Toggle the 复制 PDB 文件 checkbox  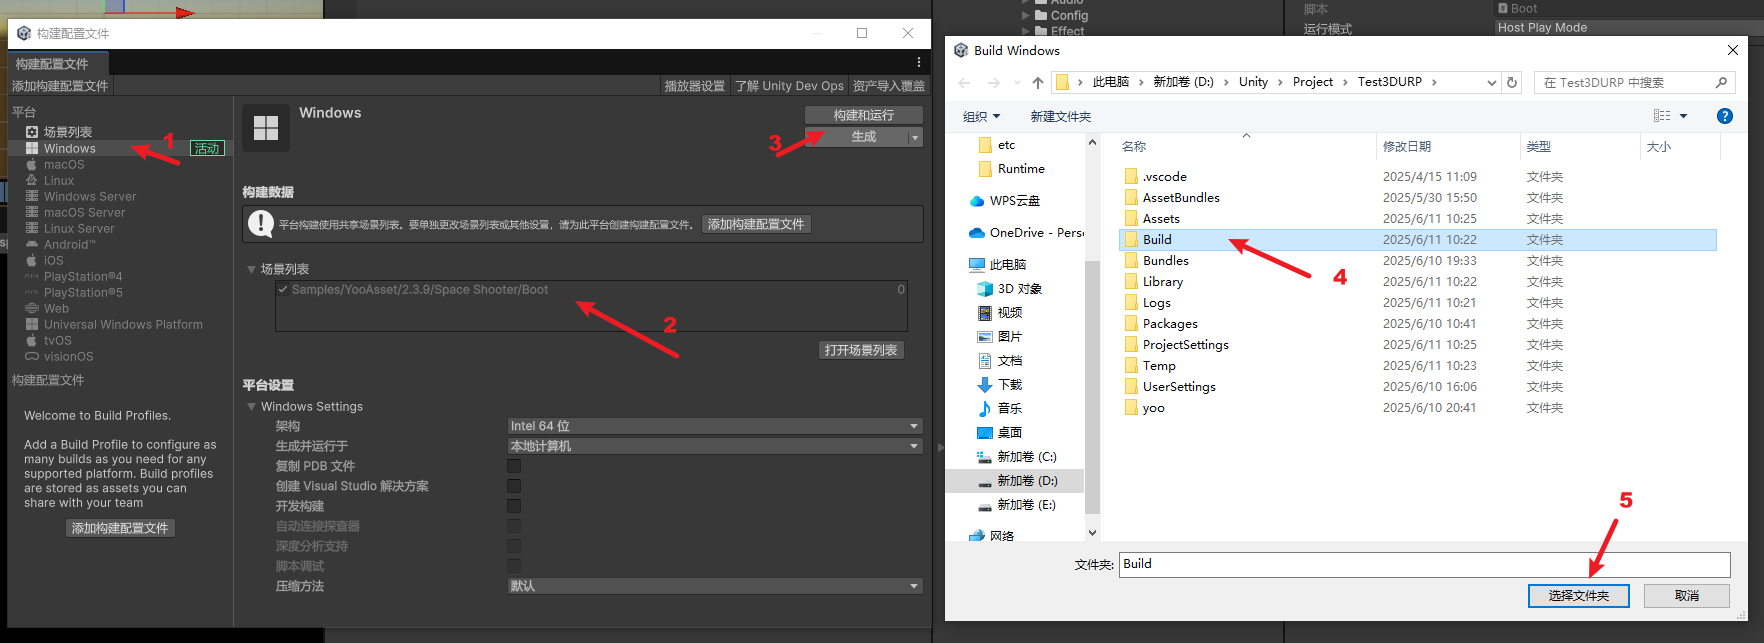pos(514,466)
